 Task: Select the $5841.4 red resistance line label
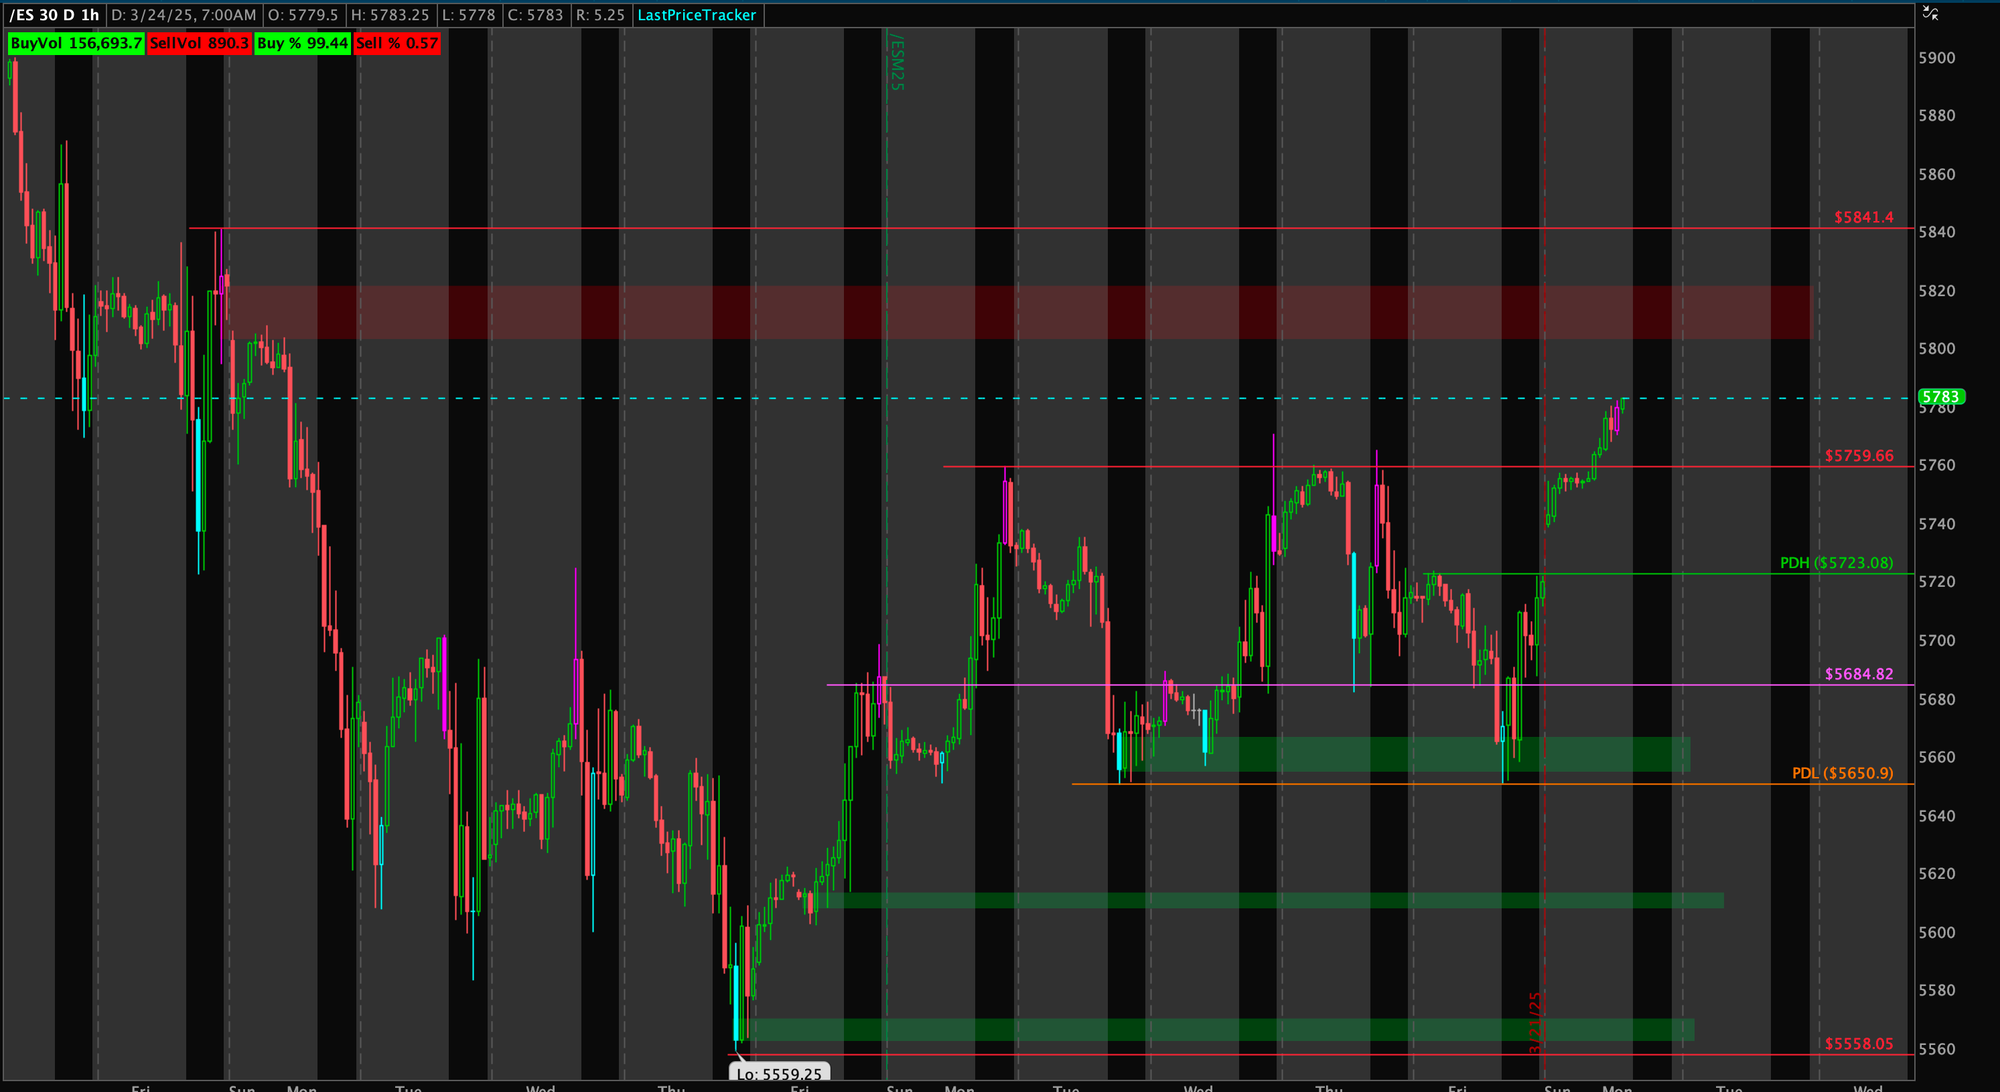(1863, 217)
